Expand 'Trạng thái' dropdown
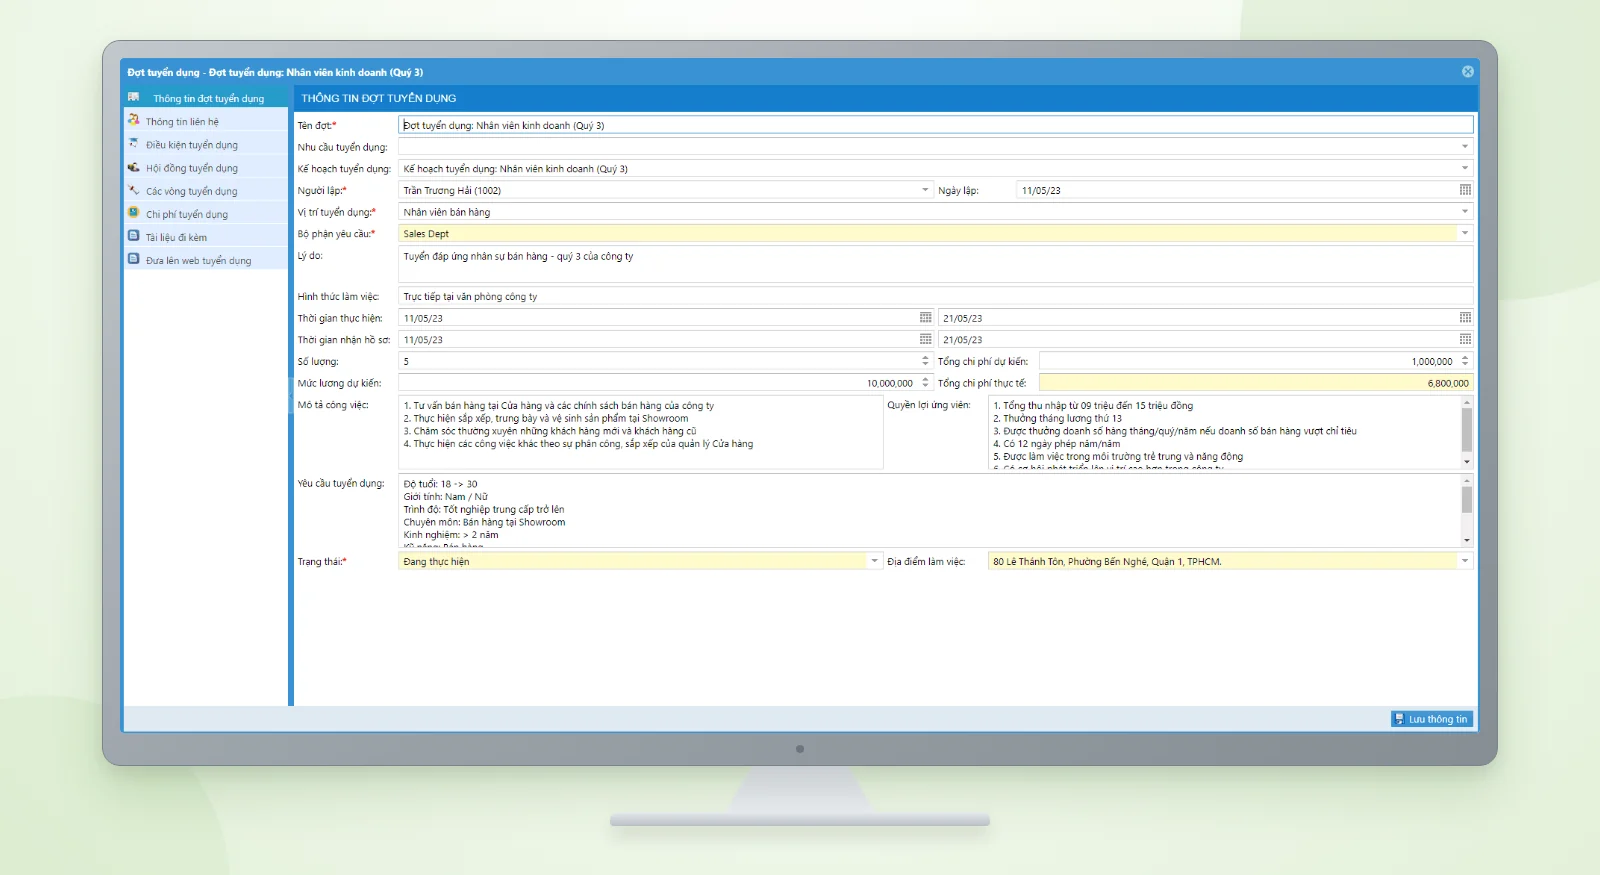 coord(875,561)
